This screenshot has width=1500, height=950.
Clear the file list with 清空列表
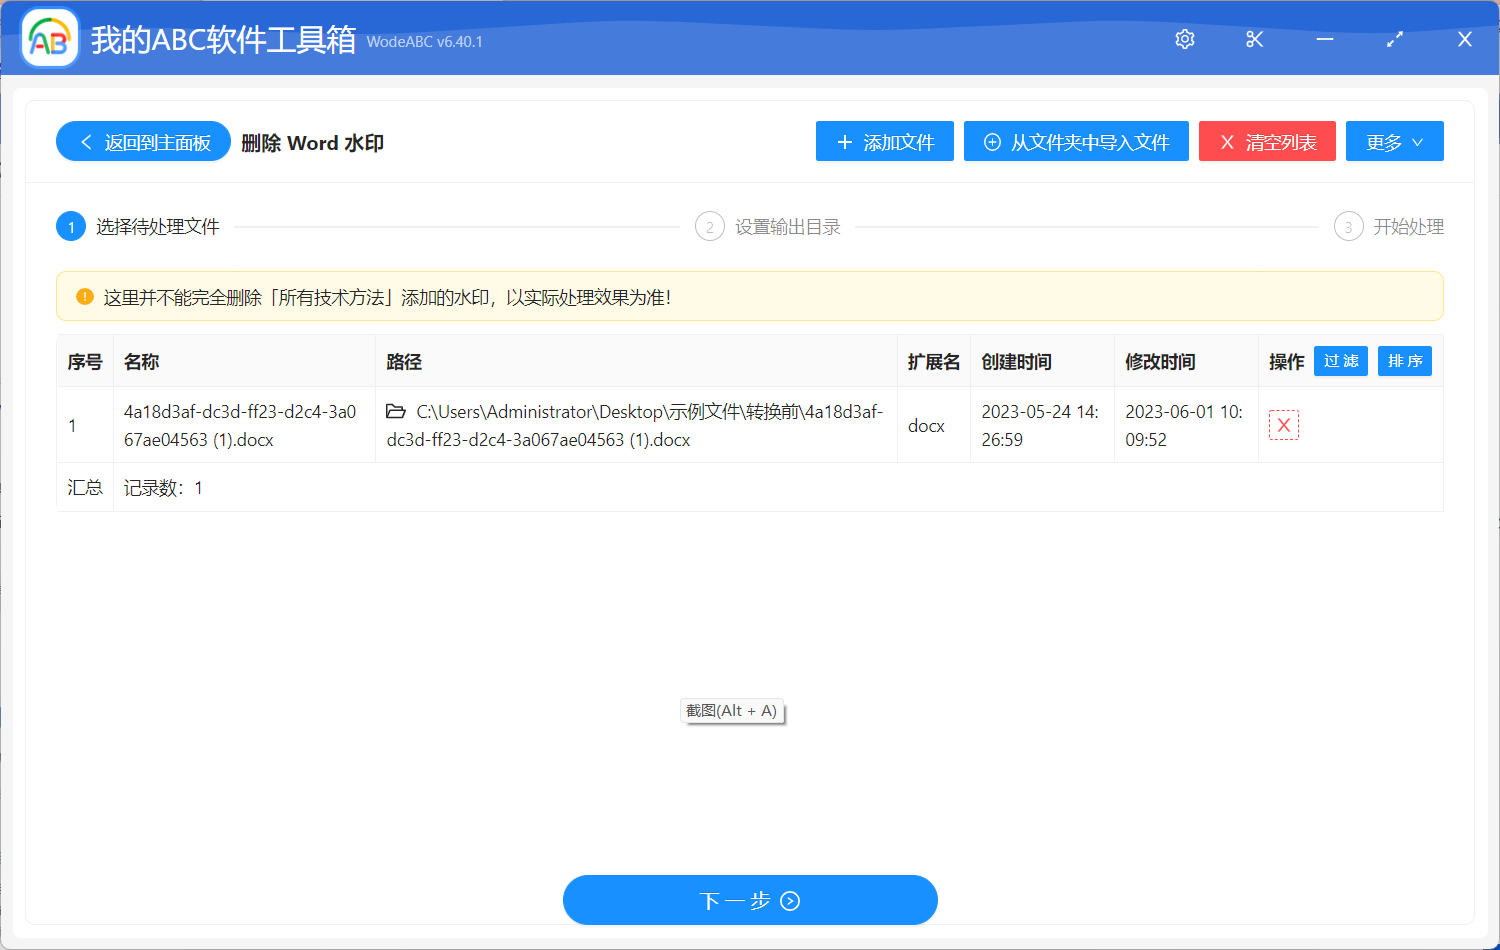pos(1267,141)
